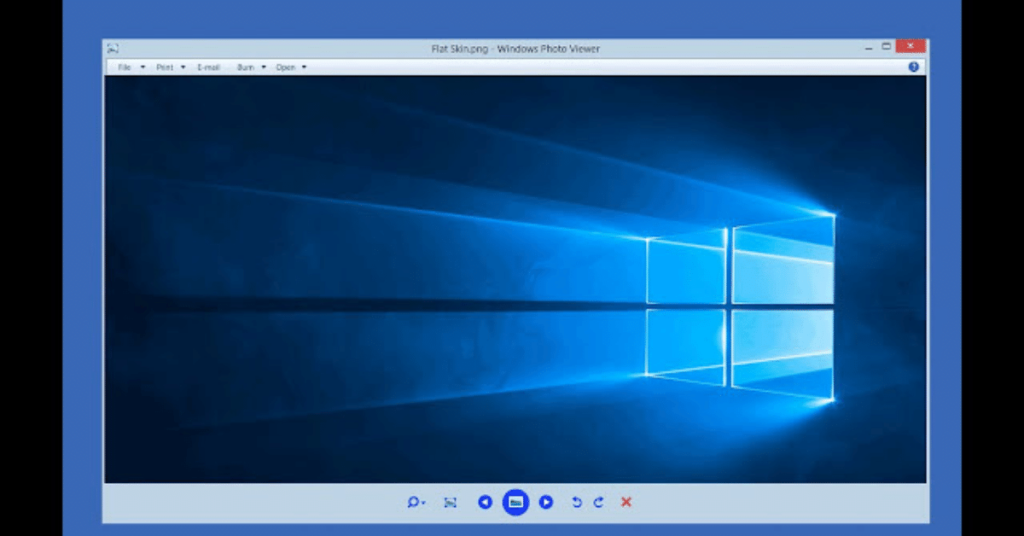Go to the next photo

point(546,502)
